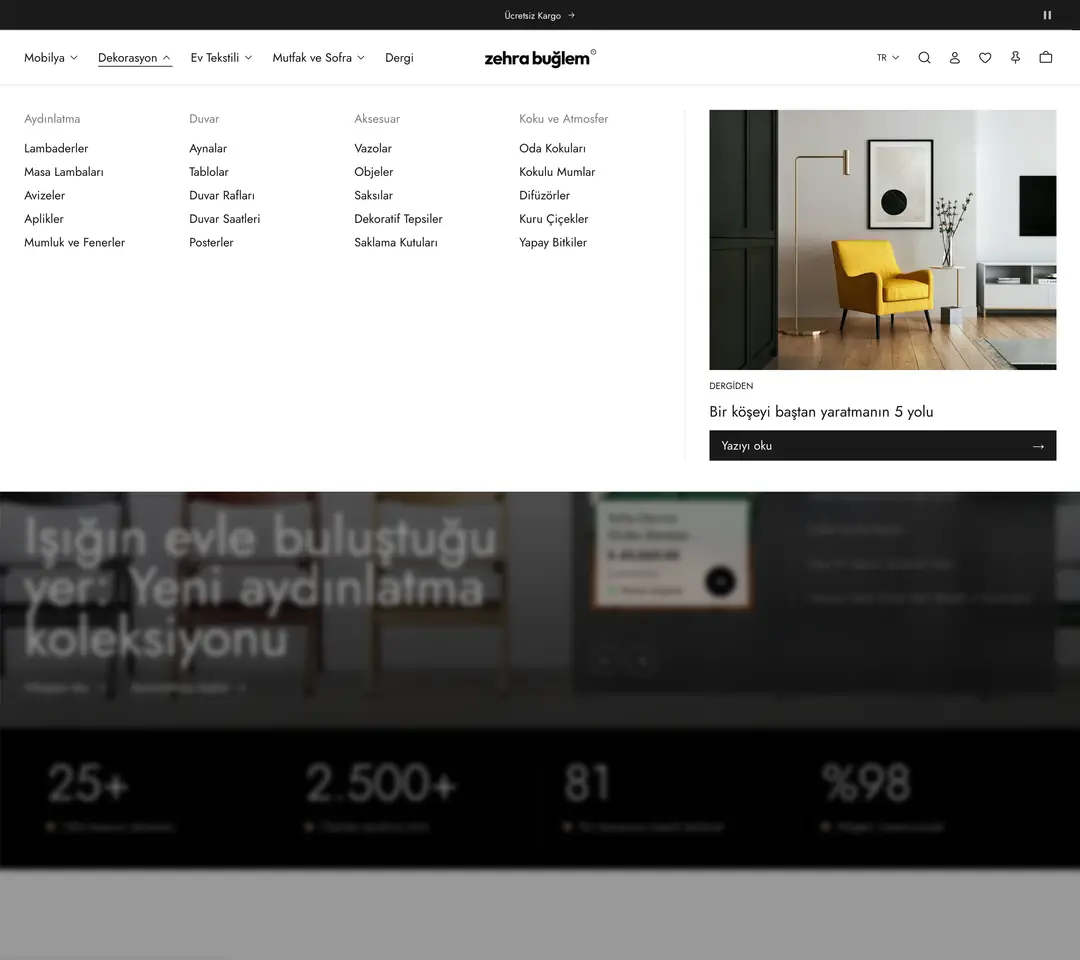Go to Difüzörler category
Screen dimensions: 1080x960
point(545,196)
